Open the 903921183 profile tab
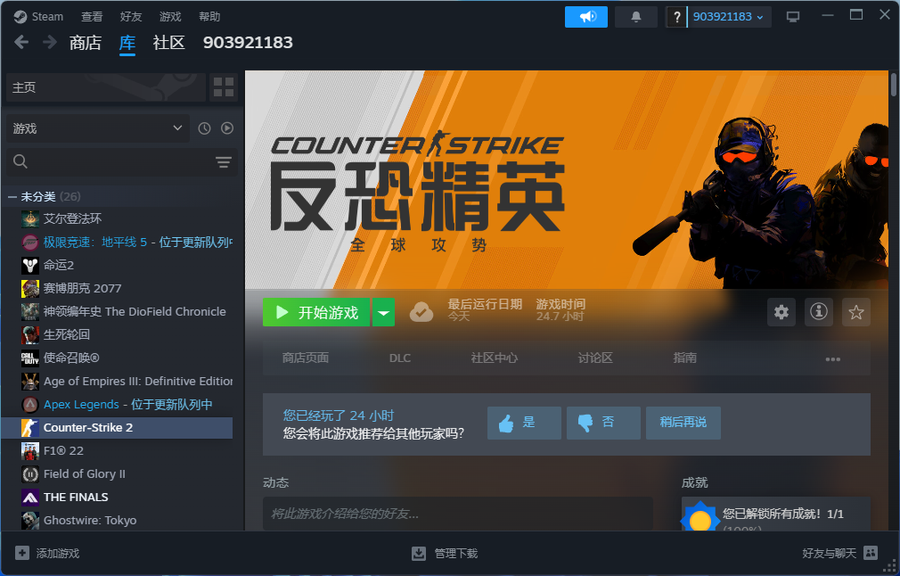 click(248, 42)
